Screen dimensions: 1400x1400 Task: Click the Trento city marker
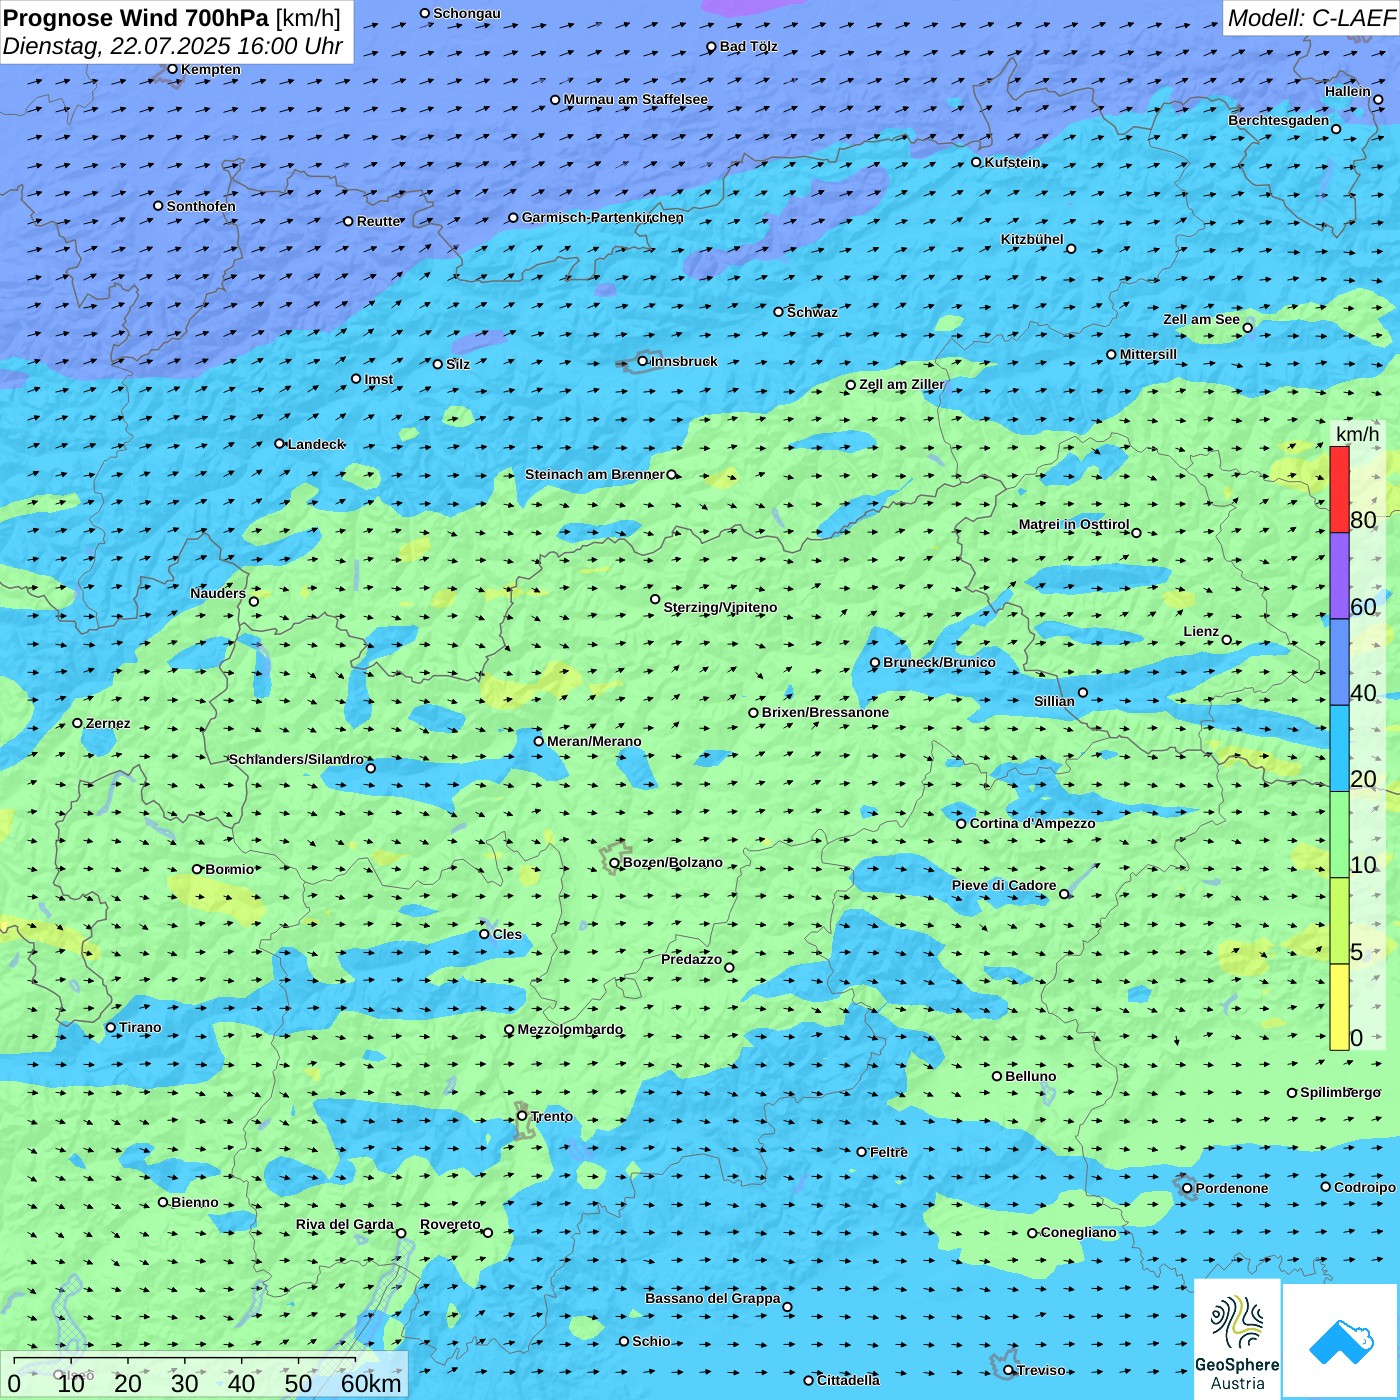[x=522, y=1116]
